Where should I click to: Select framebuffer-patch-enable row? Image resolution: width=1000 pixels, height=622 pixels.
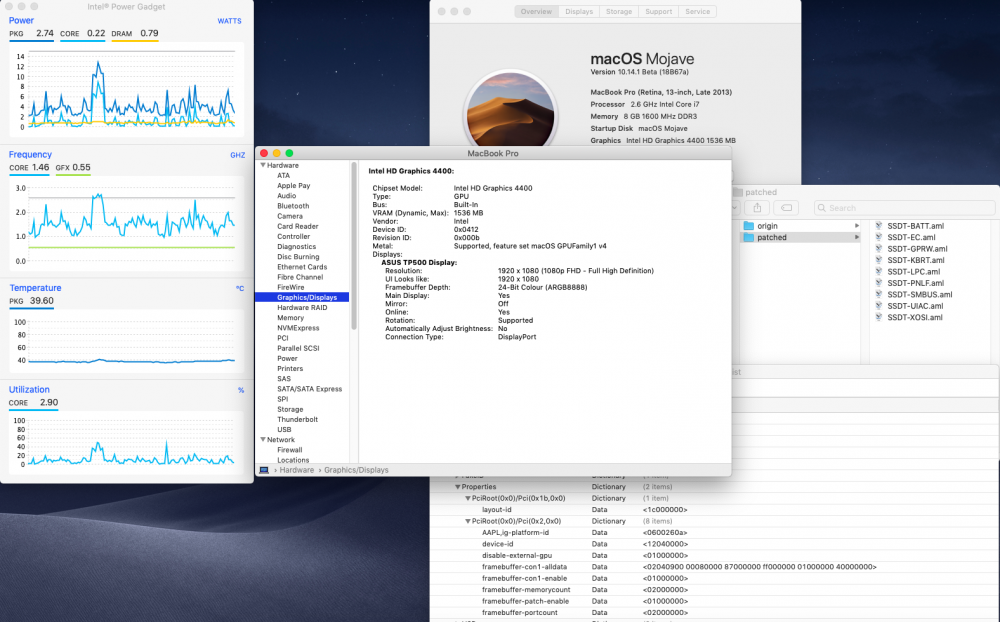coord(714,602)
